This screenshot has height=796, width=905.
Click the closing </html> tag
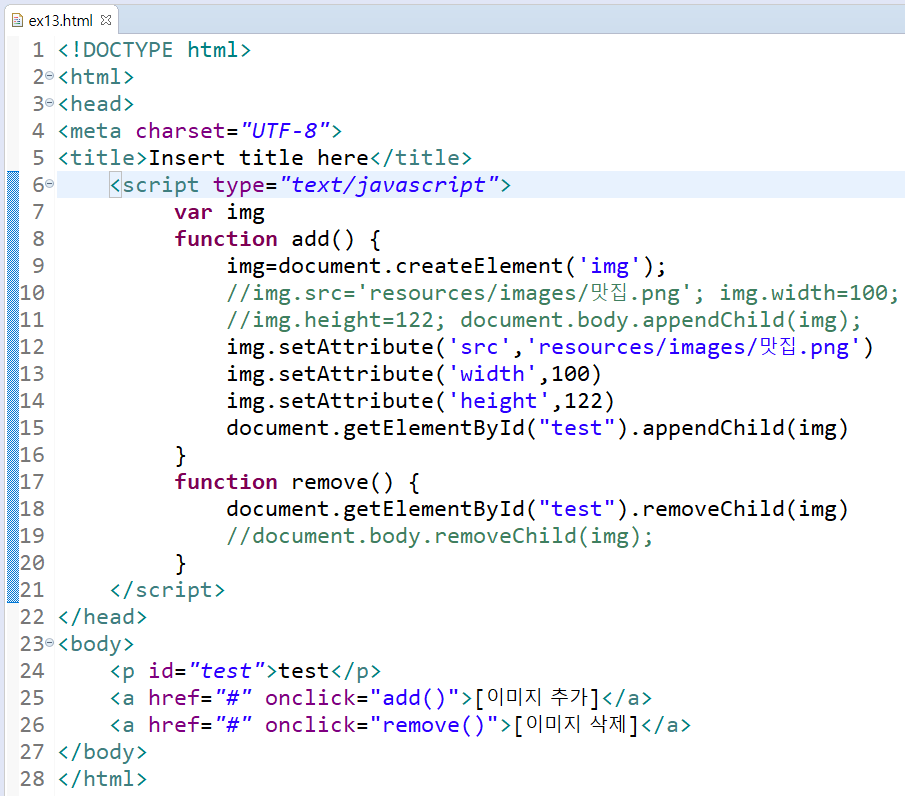tap(103, 779)
